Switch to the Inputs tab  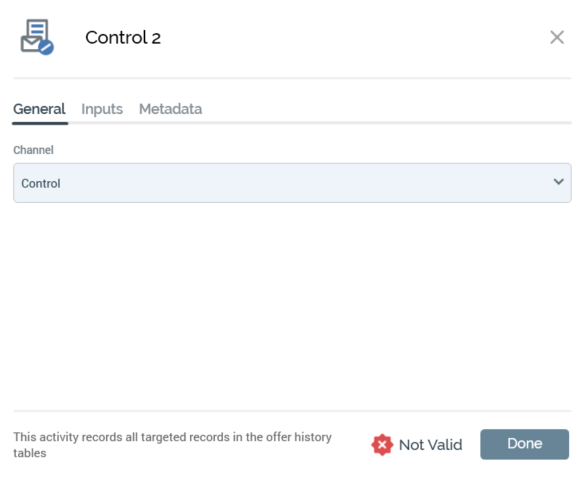[102, 109]
